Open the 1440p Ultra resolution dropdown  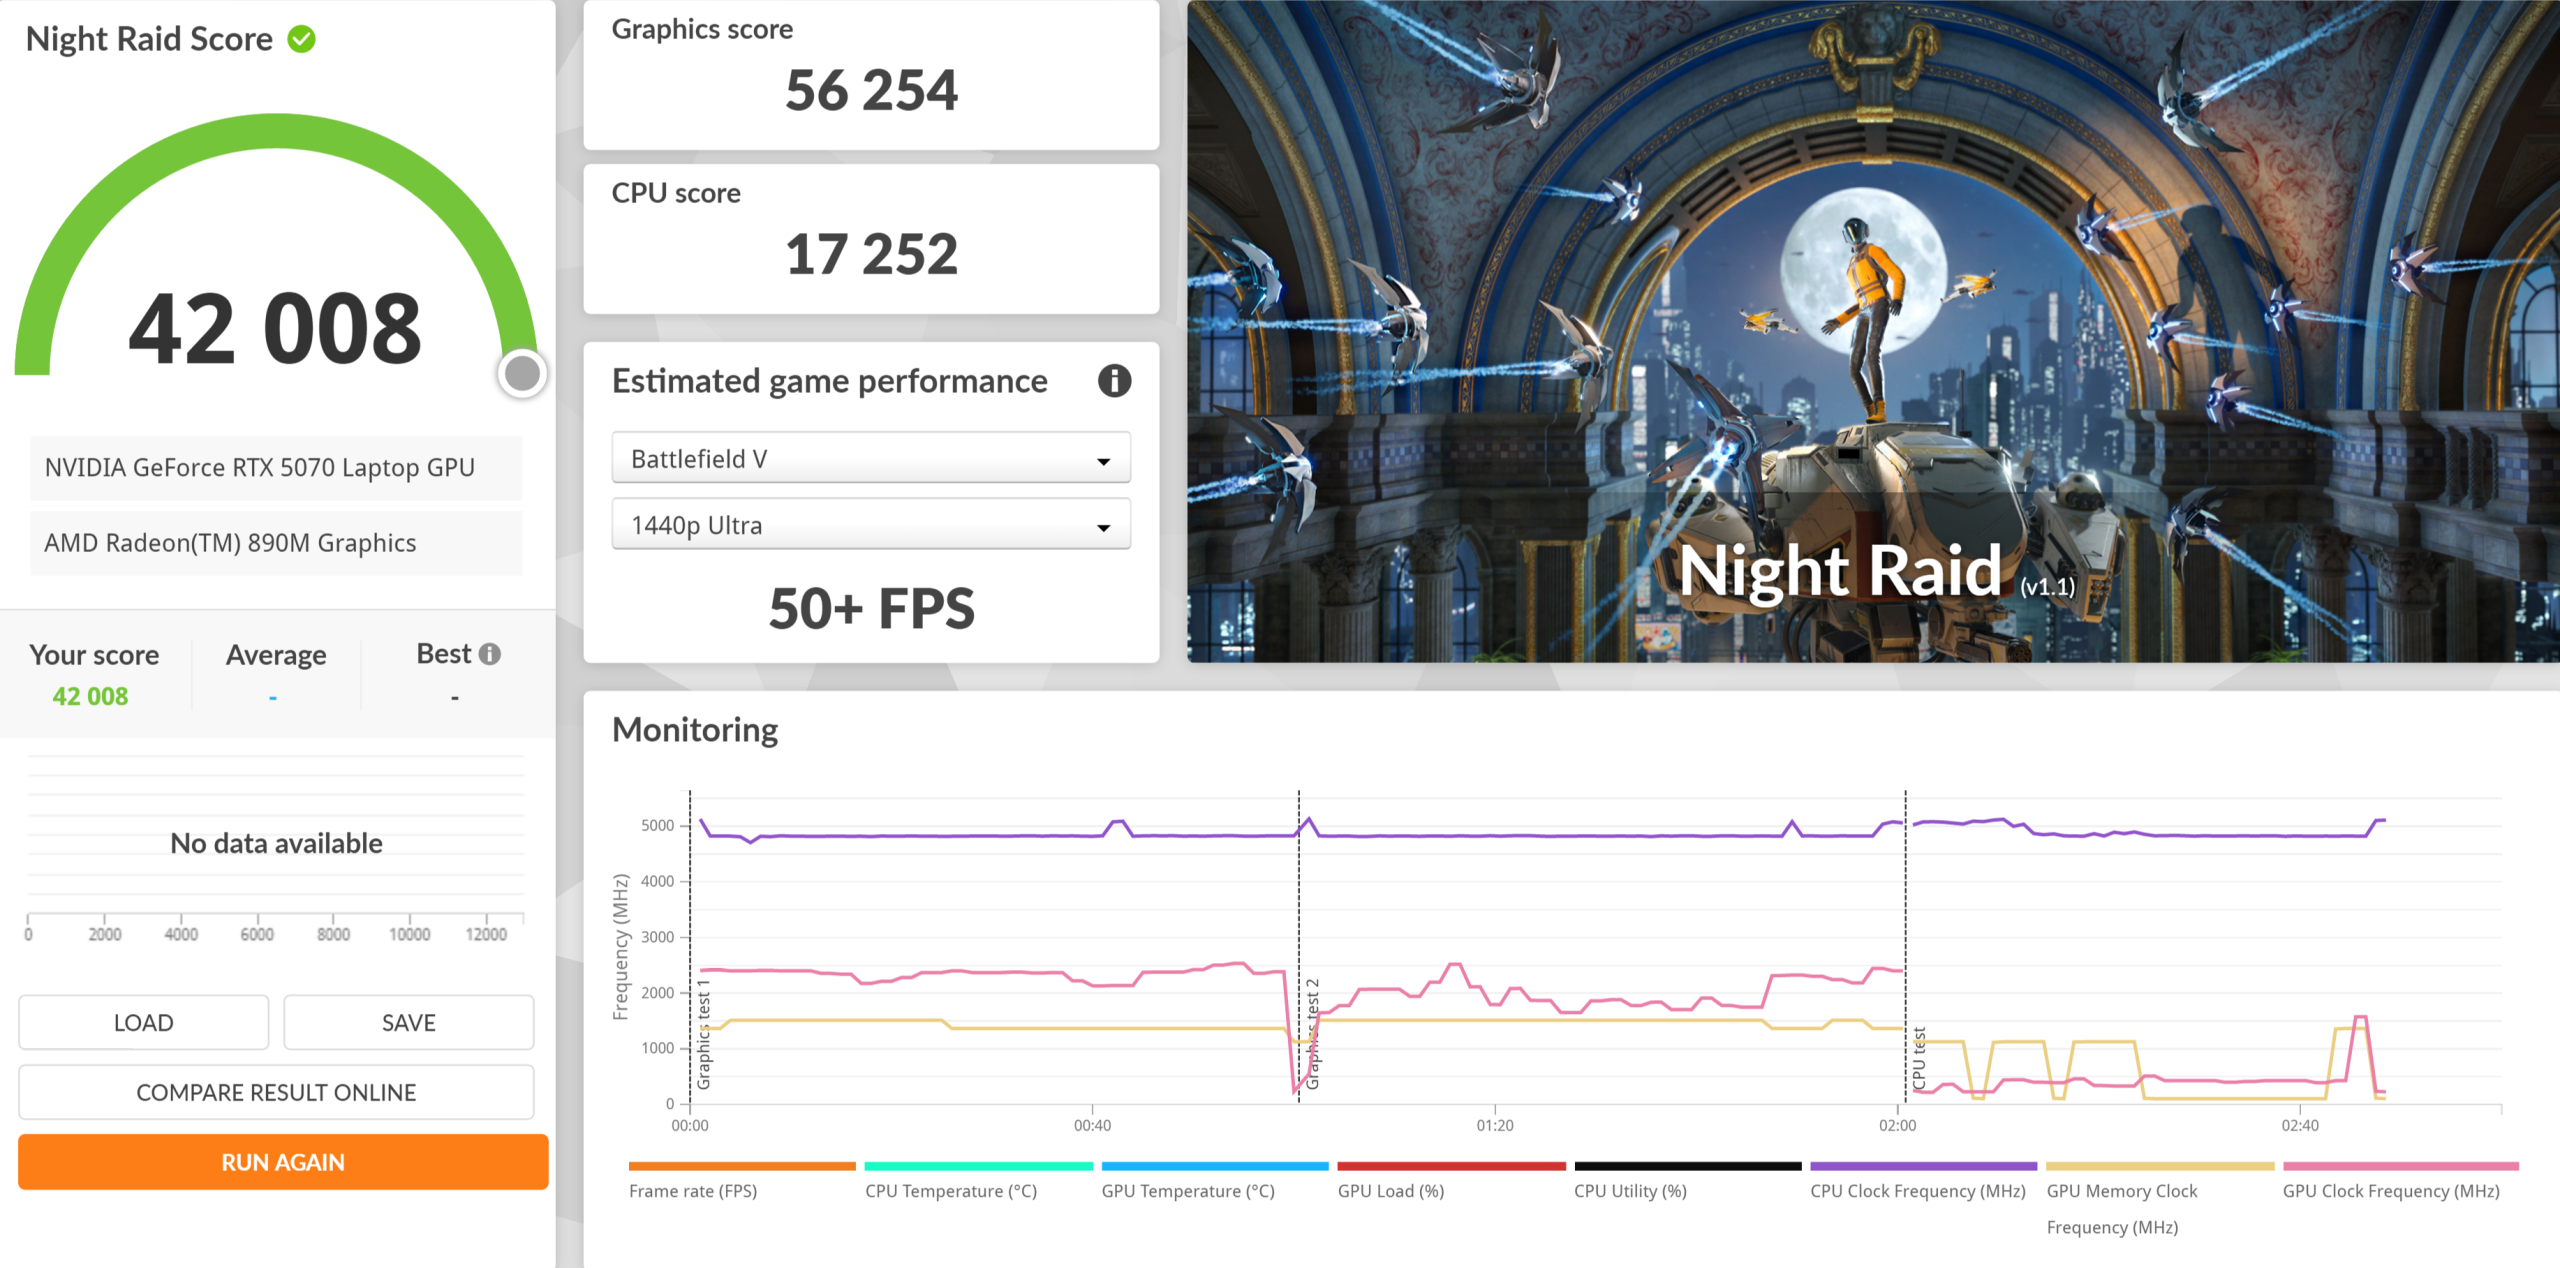tap(871, 524)
